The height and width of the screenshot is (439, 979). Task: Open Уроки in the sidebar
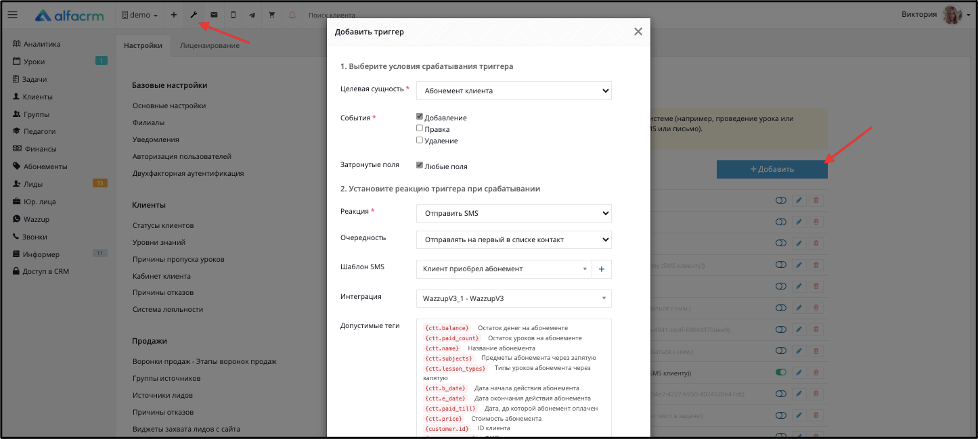click(34, 62)
